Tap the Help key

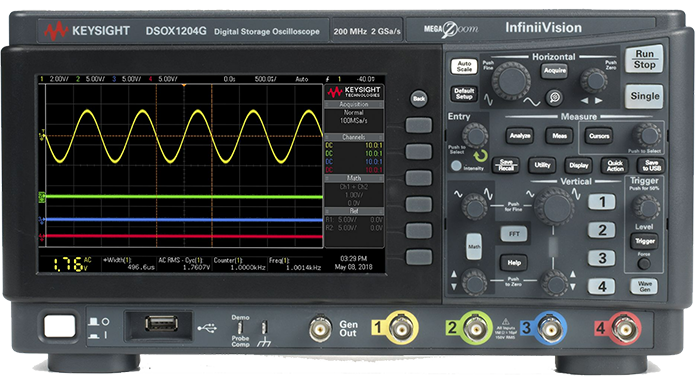coord(514,262)
